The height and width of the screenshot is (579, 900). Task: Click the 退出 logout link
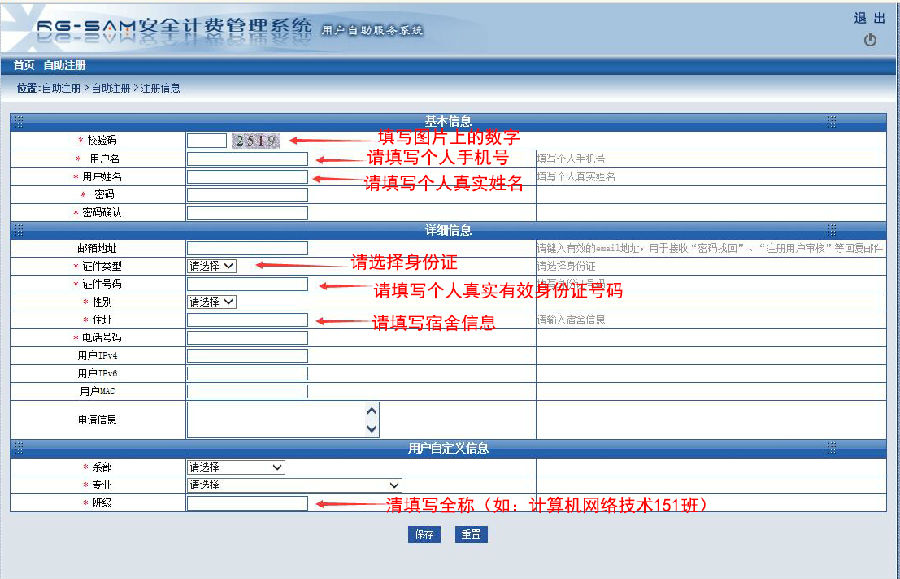(x=868, y=19)
